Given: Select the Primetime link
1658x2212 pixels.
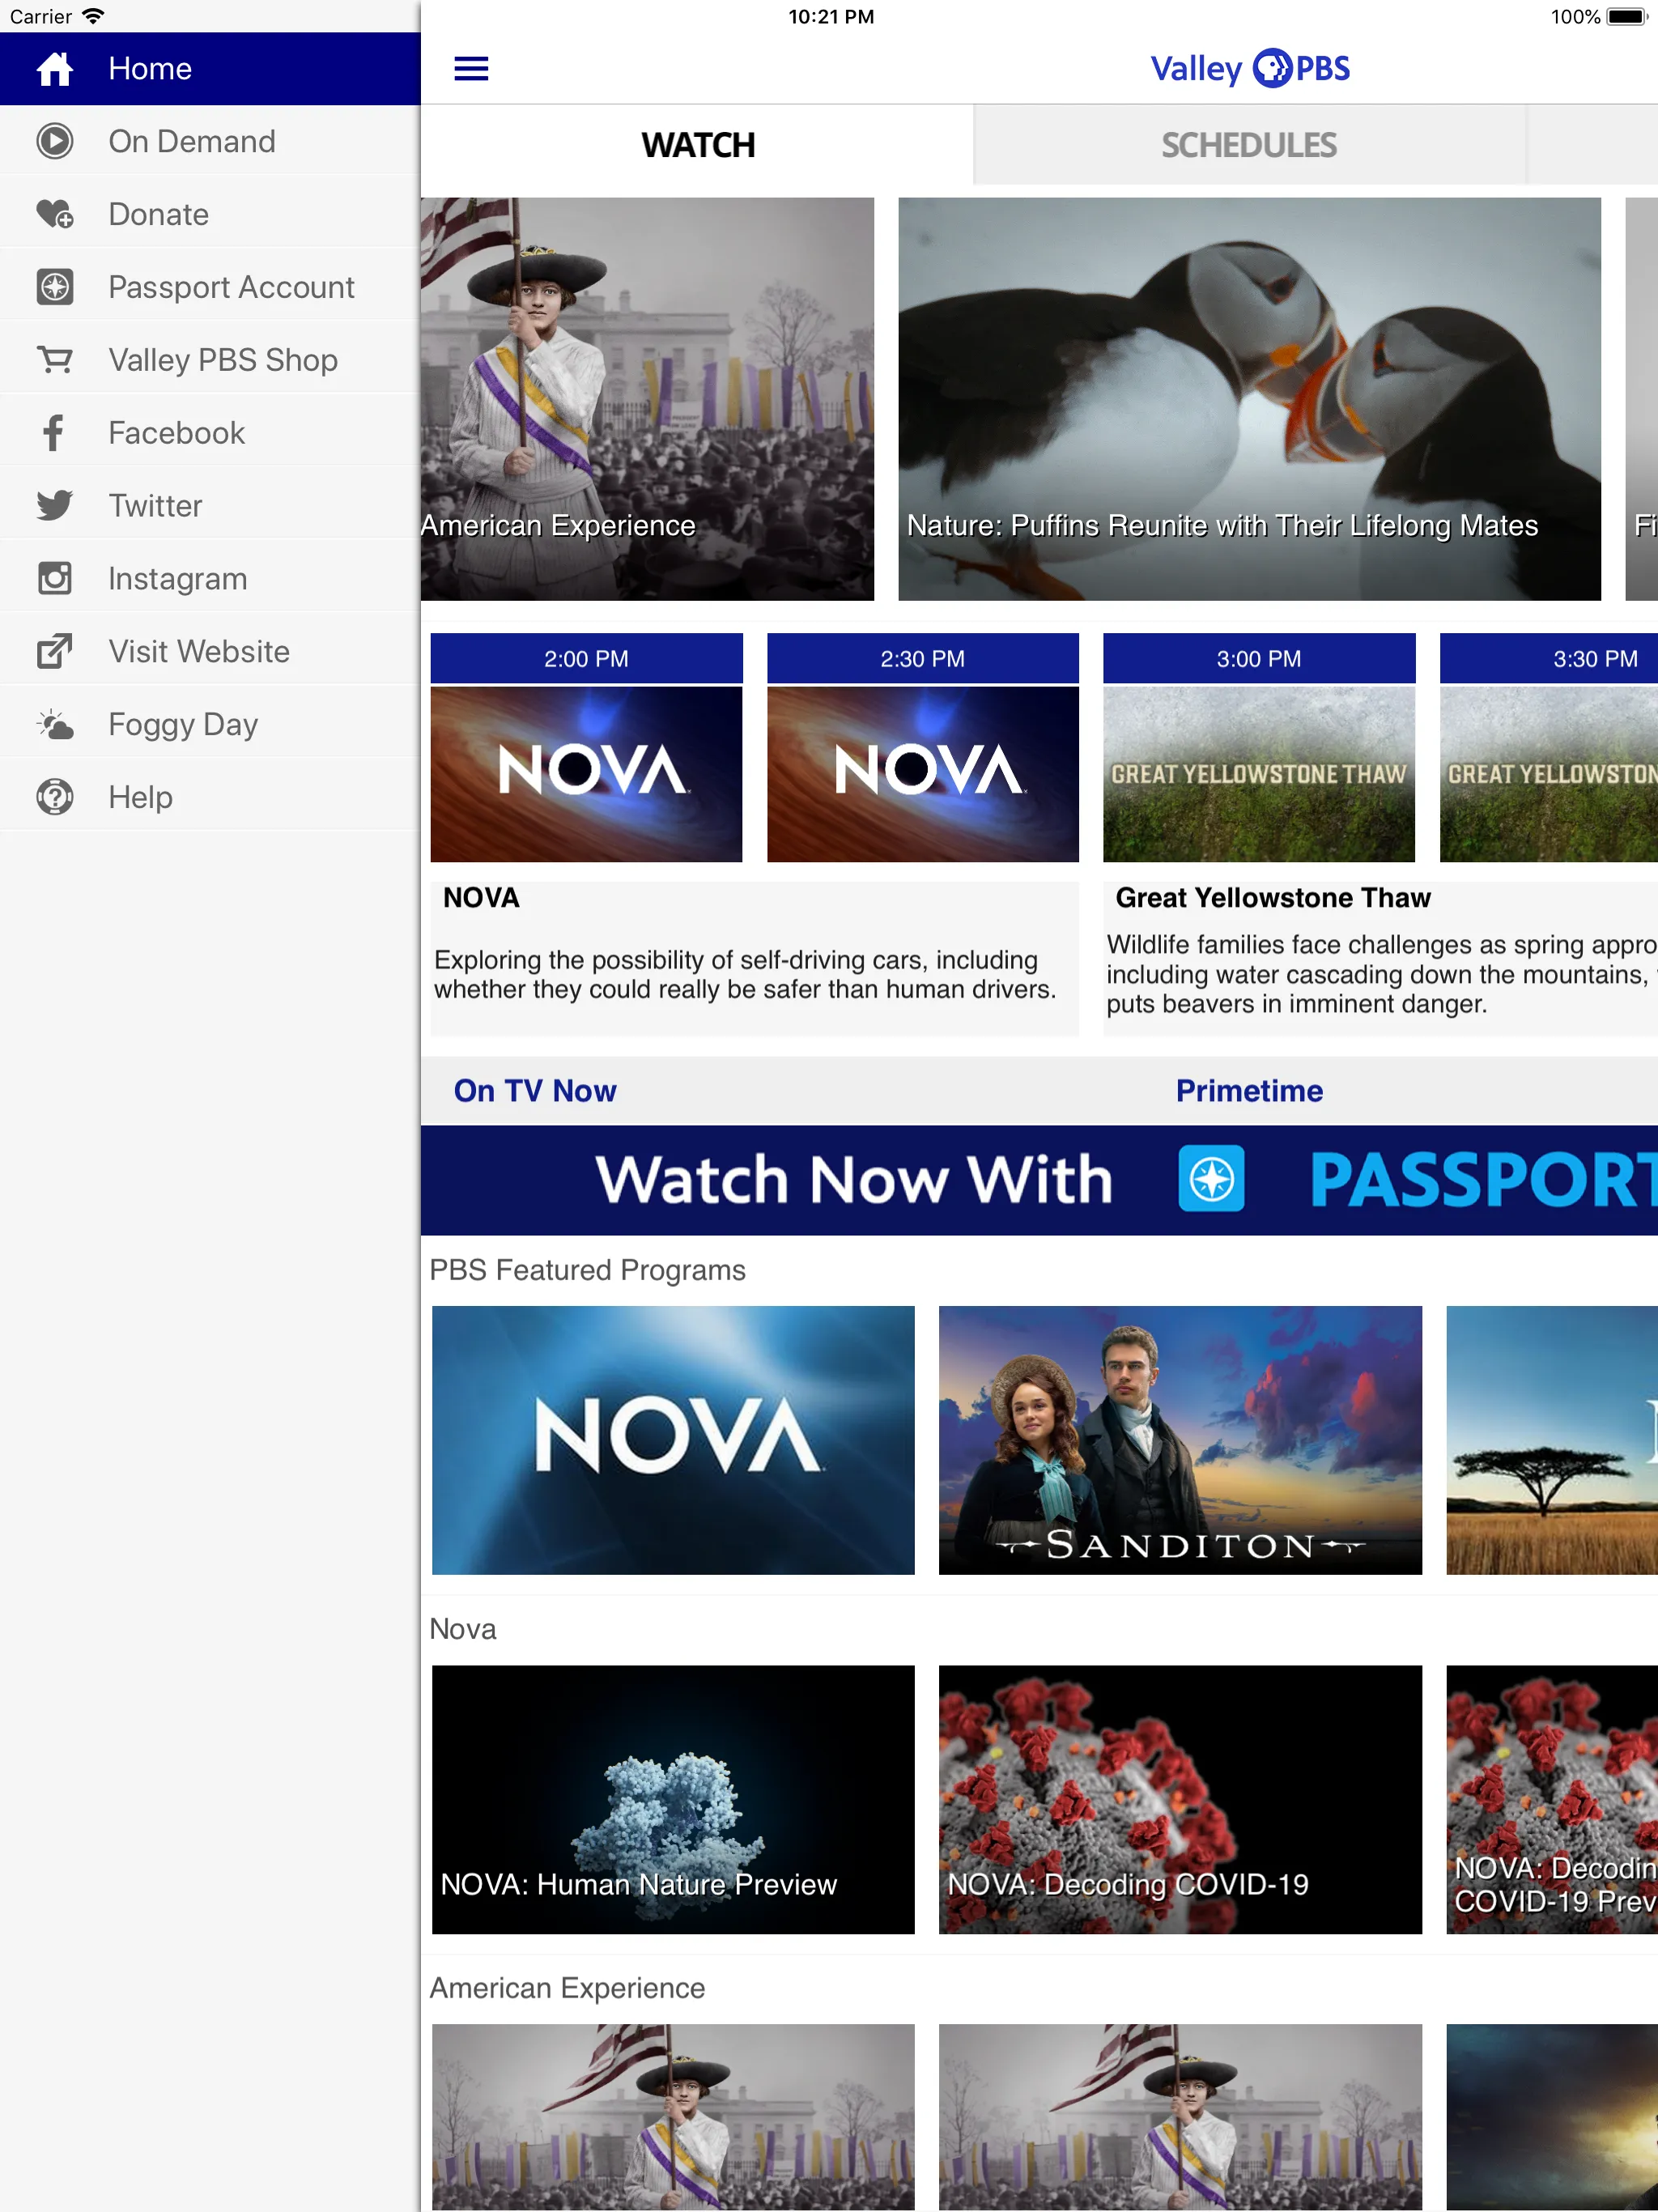Looking at the screenshot, I should point(1249,1091).
